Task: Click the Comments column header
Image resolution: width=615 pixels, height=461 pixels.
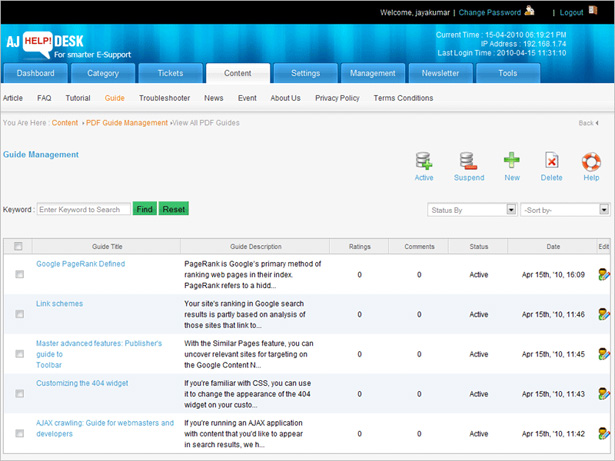Action: click(419, 247)
